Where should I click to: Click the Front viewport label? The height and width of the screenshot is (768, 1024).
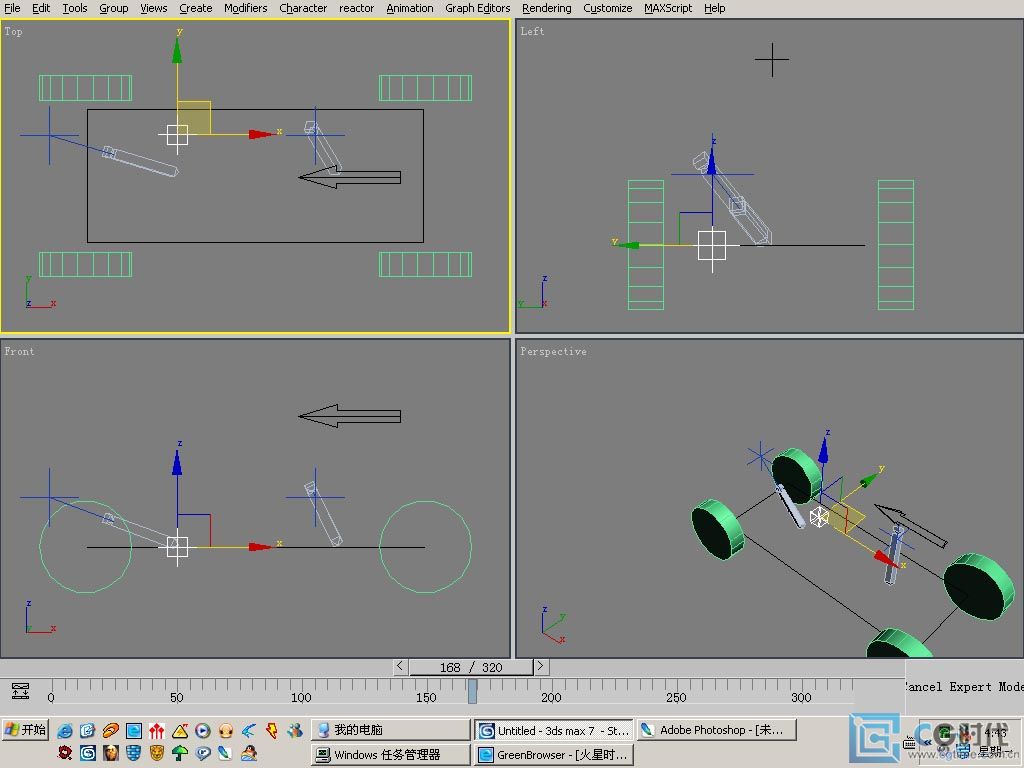19,351
